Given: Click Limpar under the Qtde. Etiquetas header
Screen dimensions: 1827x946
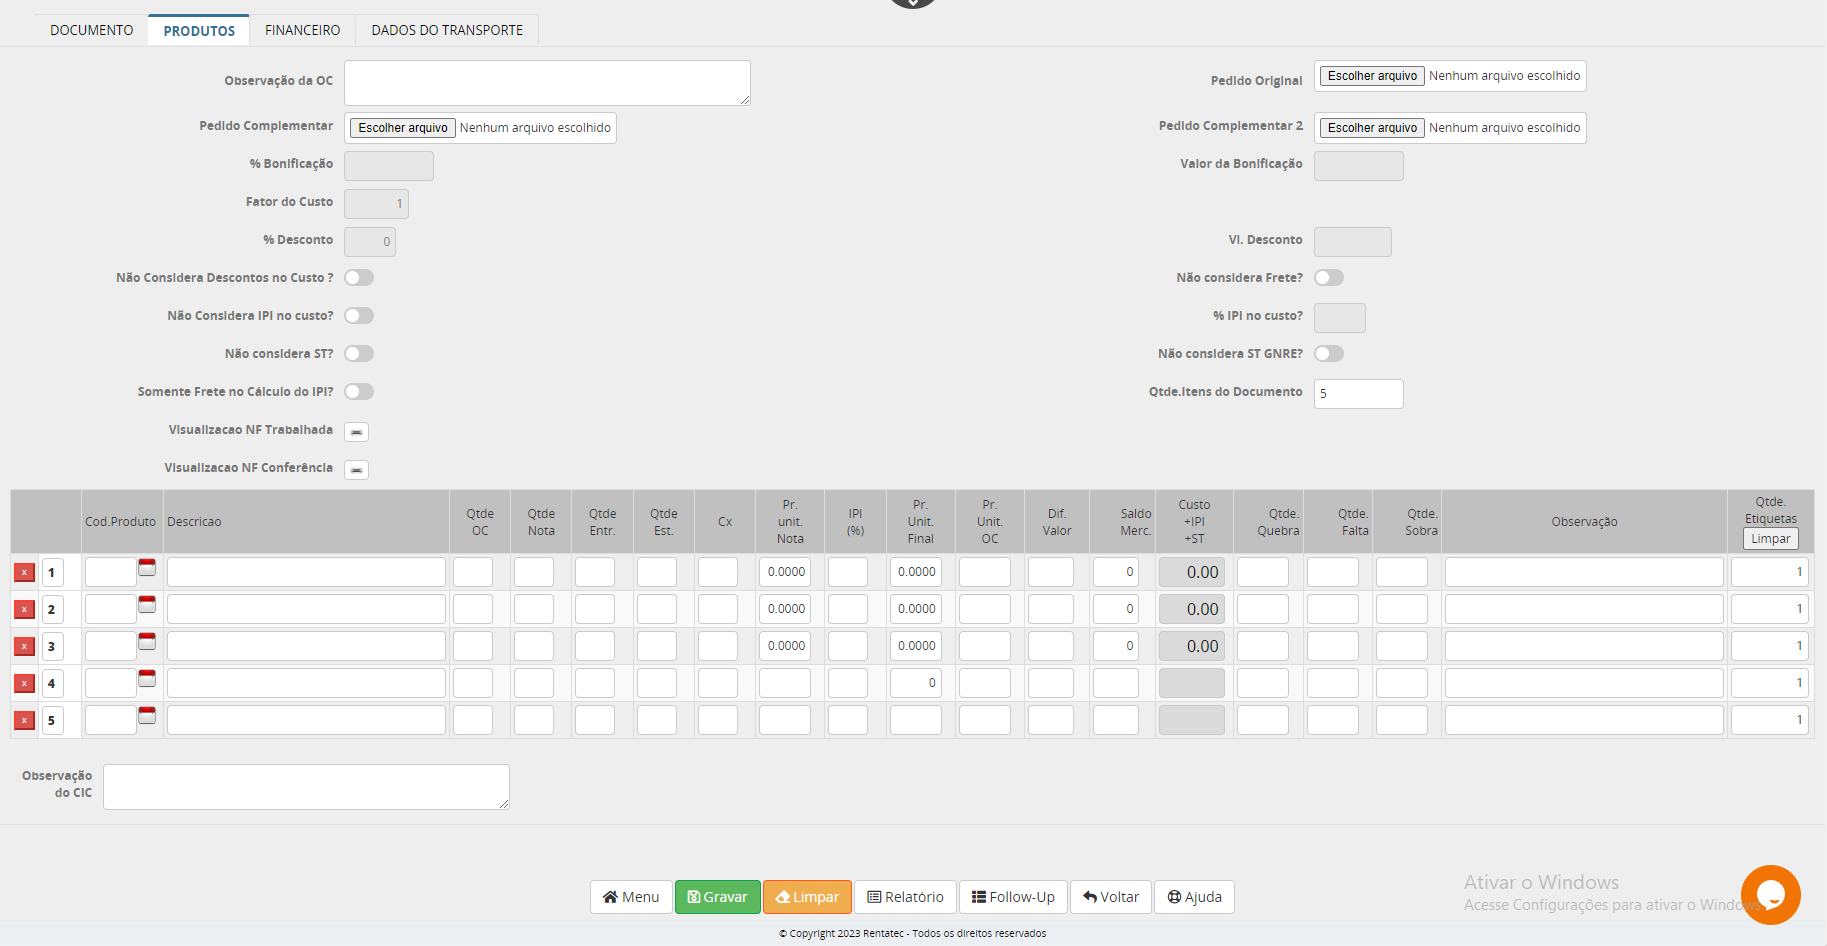Looking at the screenshot, I should coord(1770,539).
